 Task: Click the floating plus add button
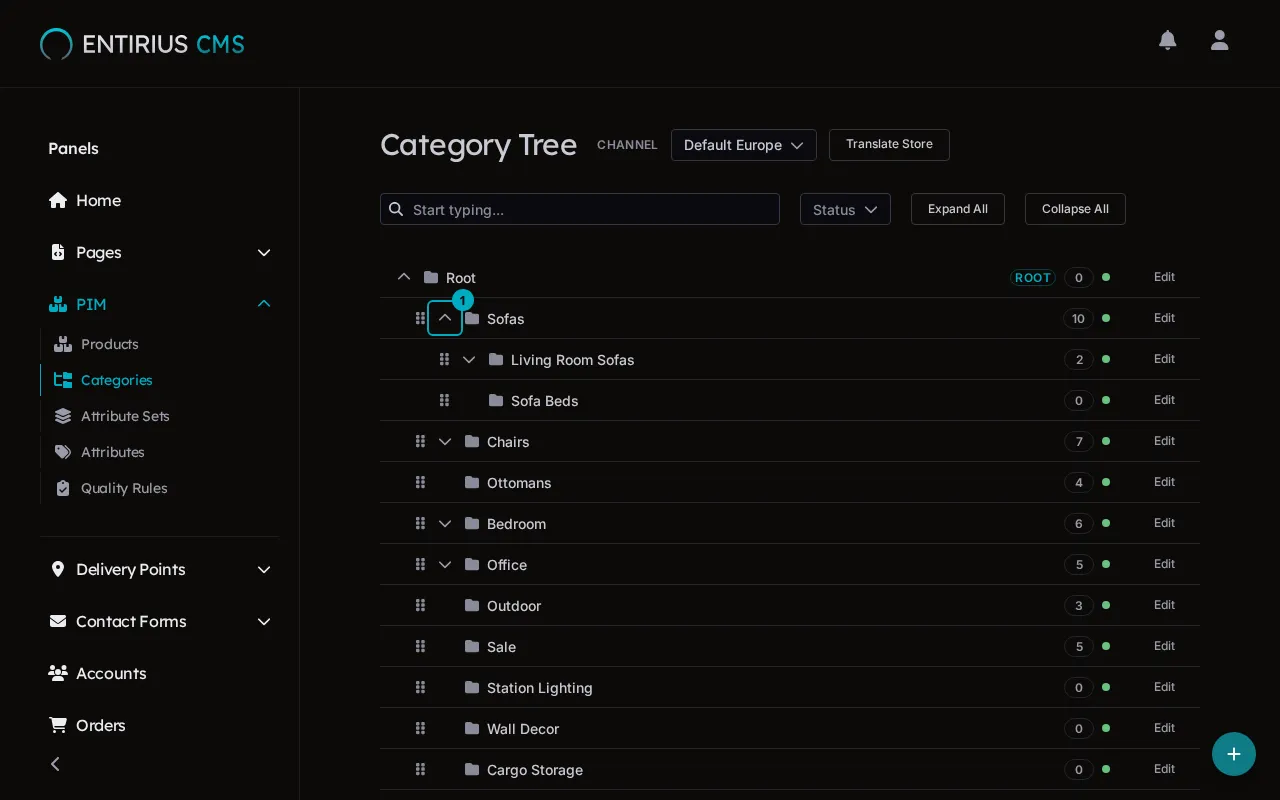pyautogui.click(x=1234, y=754)
